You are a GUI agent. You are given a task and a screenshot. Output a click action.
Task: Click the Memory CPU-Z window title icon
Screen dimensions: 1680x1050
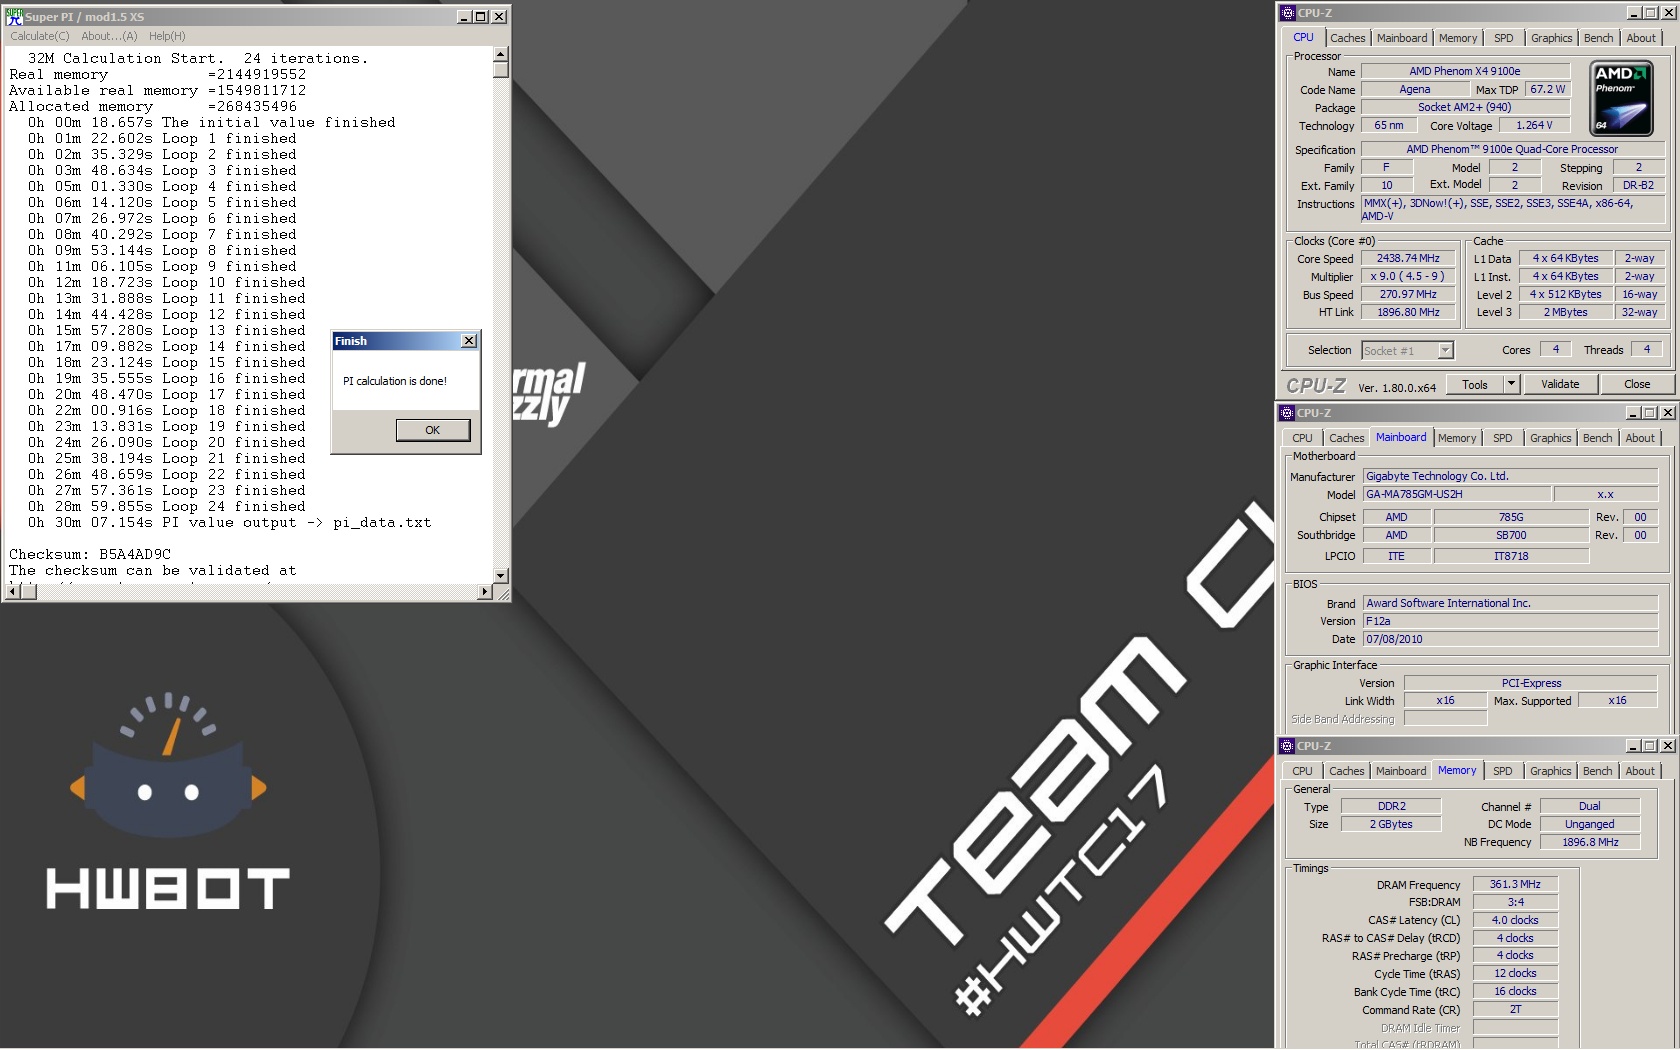pyautogui.click(x=1287, y=746)
